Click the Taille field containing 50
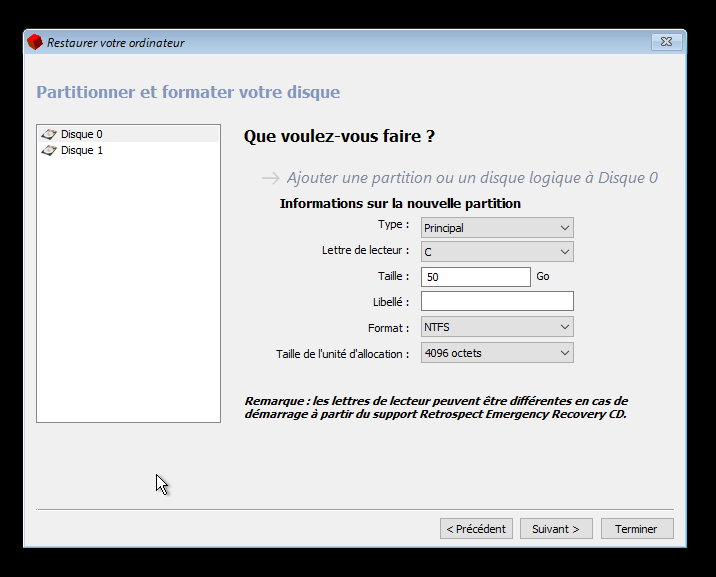Screen dimensions: 716x577 [x=475, y=277]
